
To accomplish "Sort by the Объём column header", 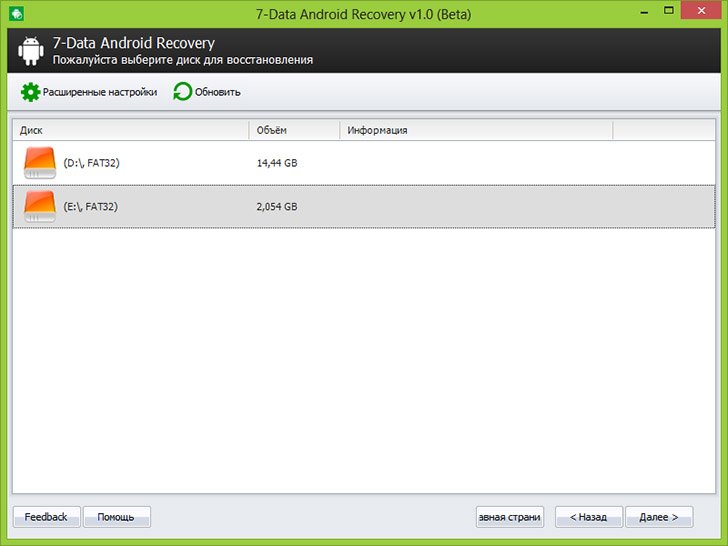I will tap(294, 130).
